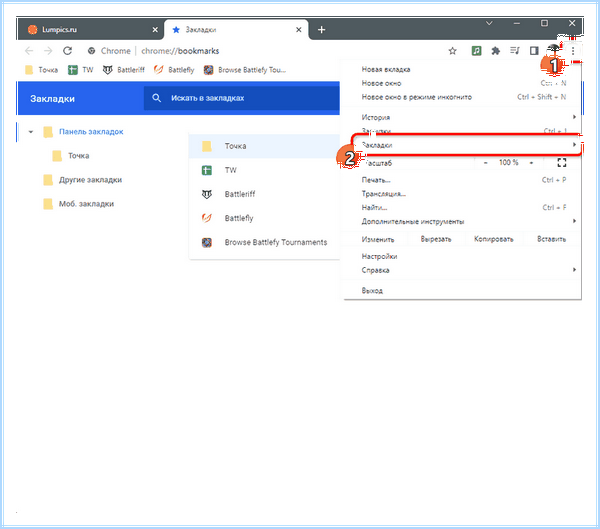This screenshot has width=600, height=529.
Task: Open TW bookmark on the bookmarks bar
Action: tap(81, 70)
